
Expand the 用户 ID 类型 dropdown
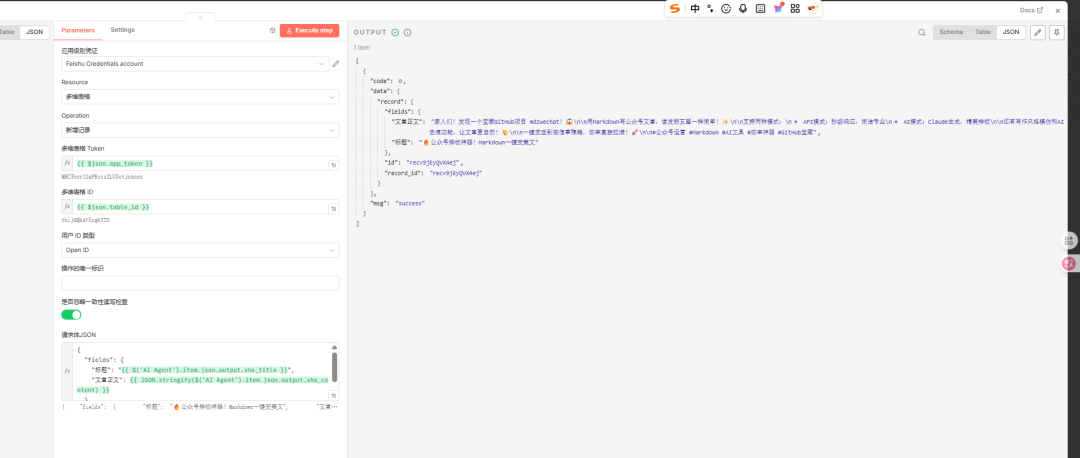[199, 250]
